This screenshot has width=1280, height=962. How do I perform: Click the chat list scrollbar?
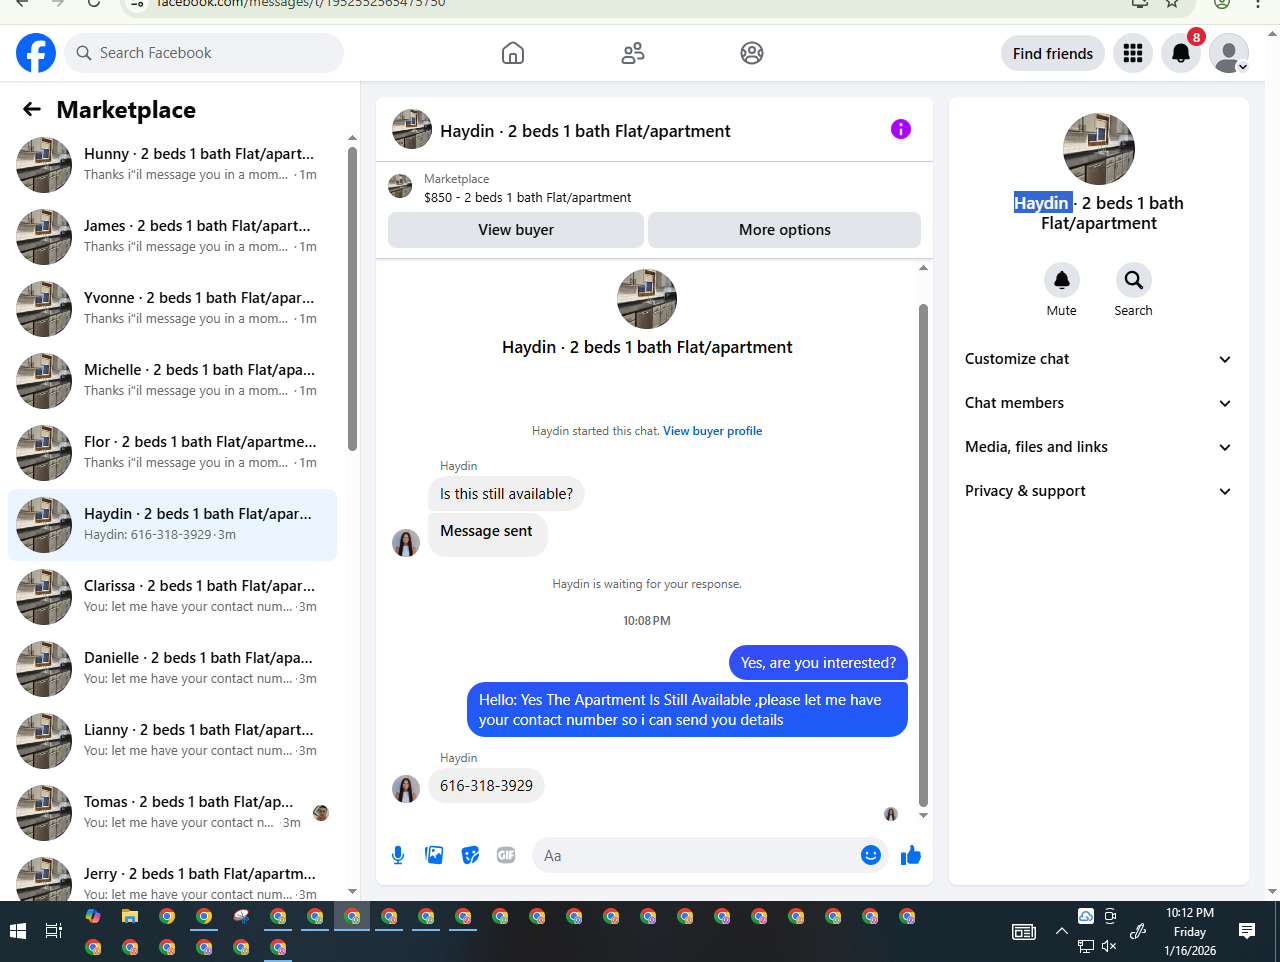(x=352, y=298)
